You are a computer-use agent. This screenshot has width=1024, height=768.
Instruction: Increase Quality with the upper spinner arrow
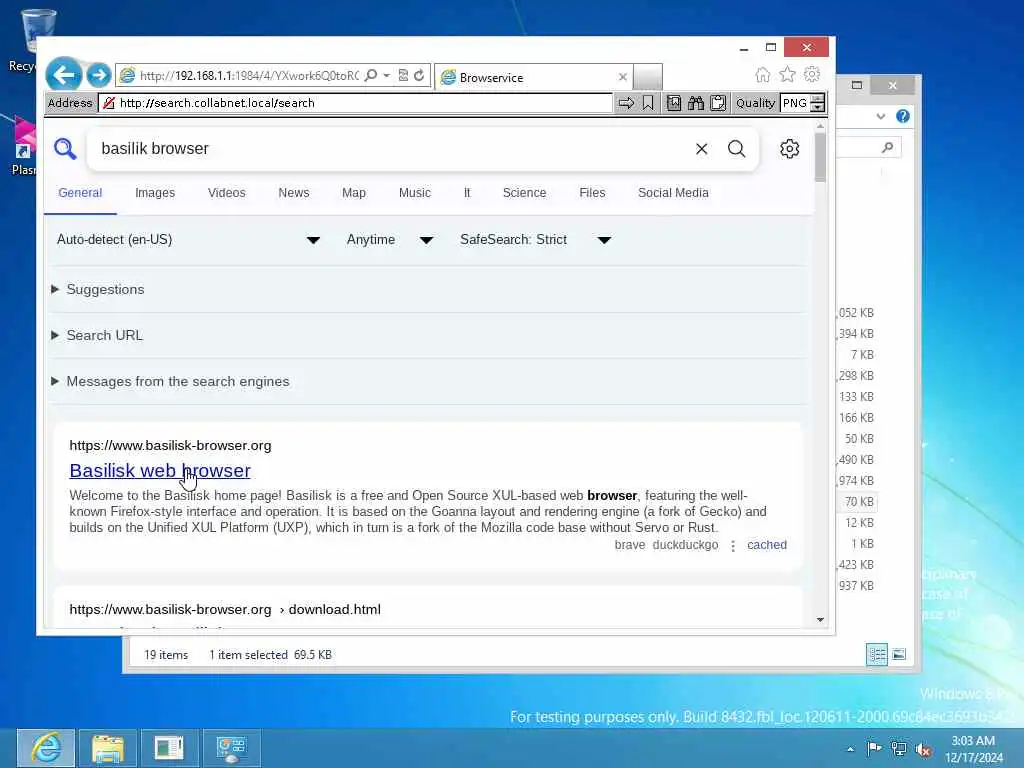click(x=818, y=98)
